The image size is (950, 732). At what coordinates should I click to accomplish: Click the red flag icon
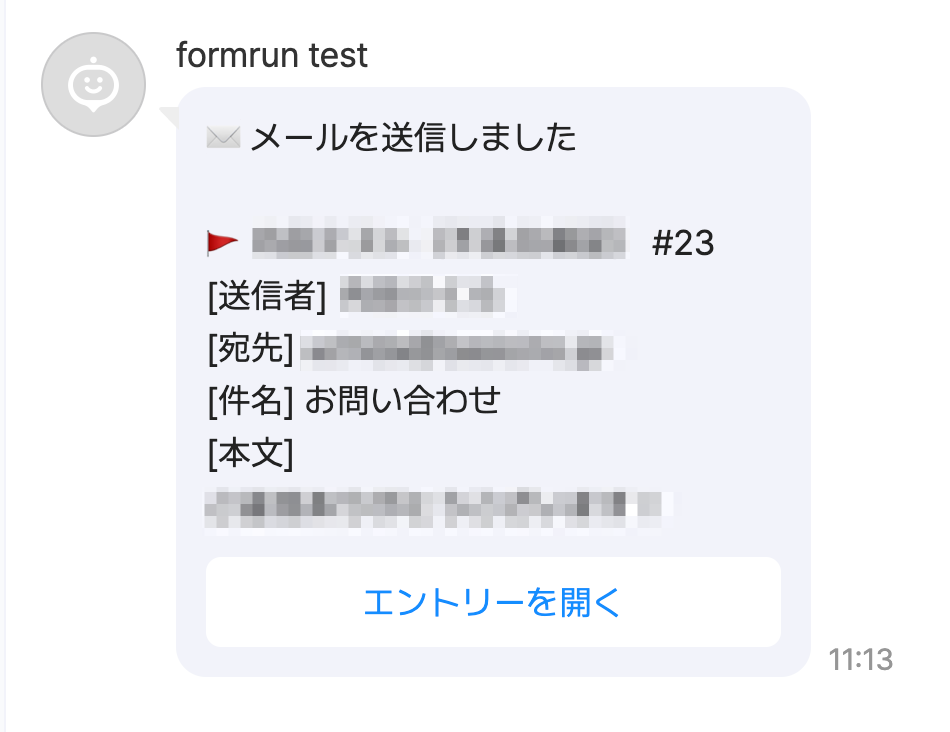[222, 242]
